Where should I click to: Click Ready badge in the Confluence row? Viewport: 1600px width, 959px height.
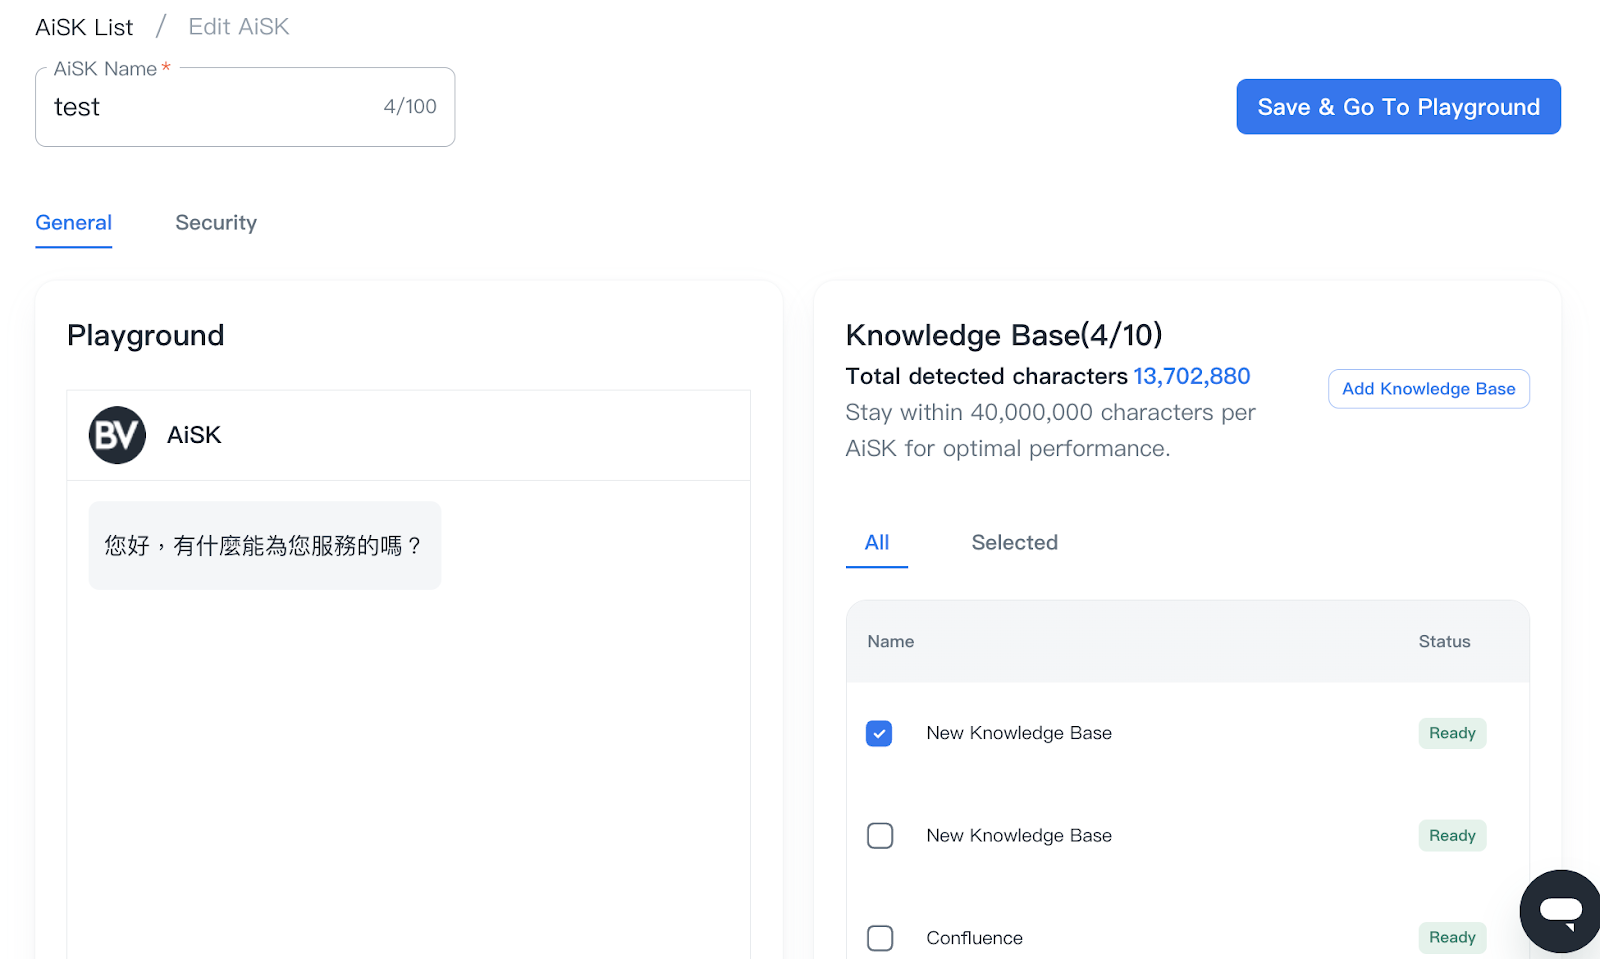point(1452,938)
